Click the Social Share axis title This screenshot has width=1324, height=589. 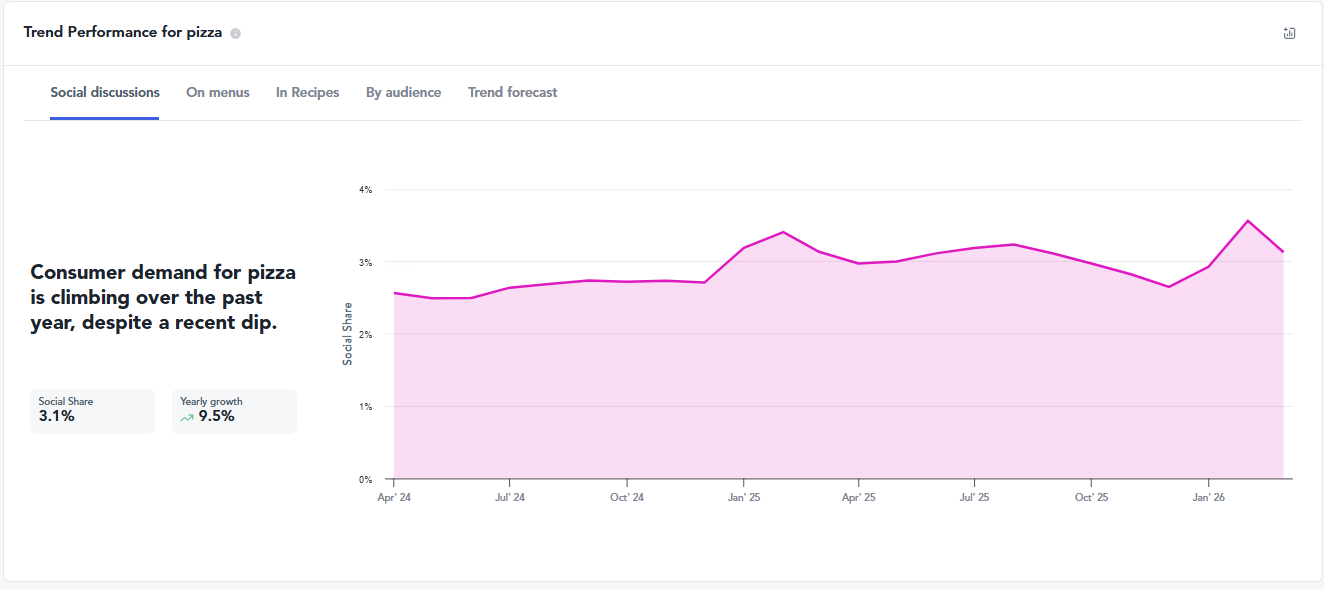[348, 334]
